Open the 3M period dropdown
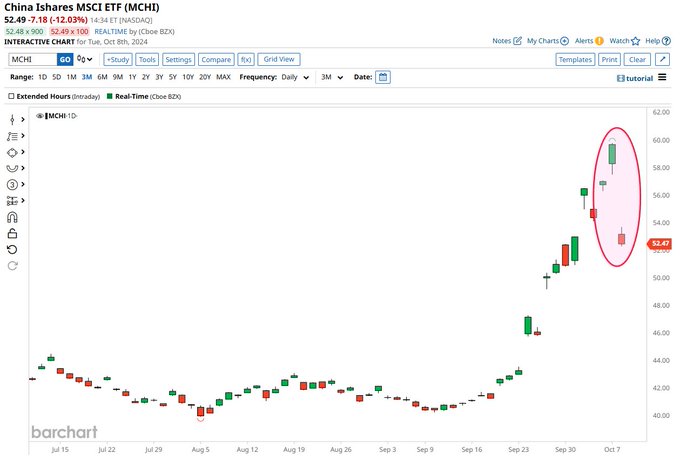The image size is (680, 461). click(x=332, y=78)
